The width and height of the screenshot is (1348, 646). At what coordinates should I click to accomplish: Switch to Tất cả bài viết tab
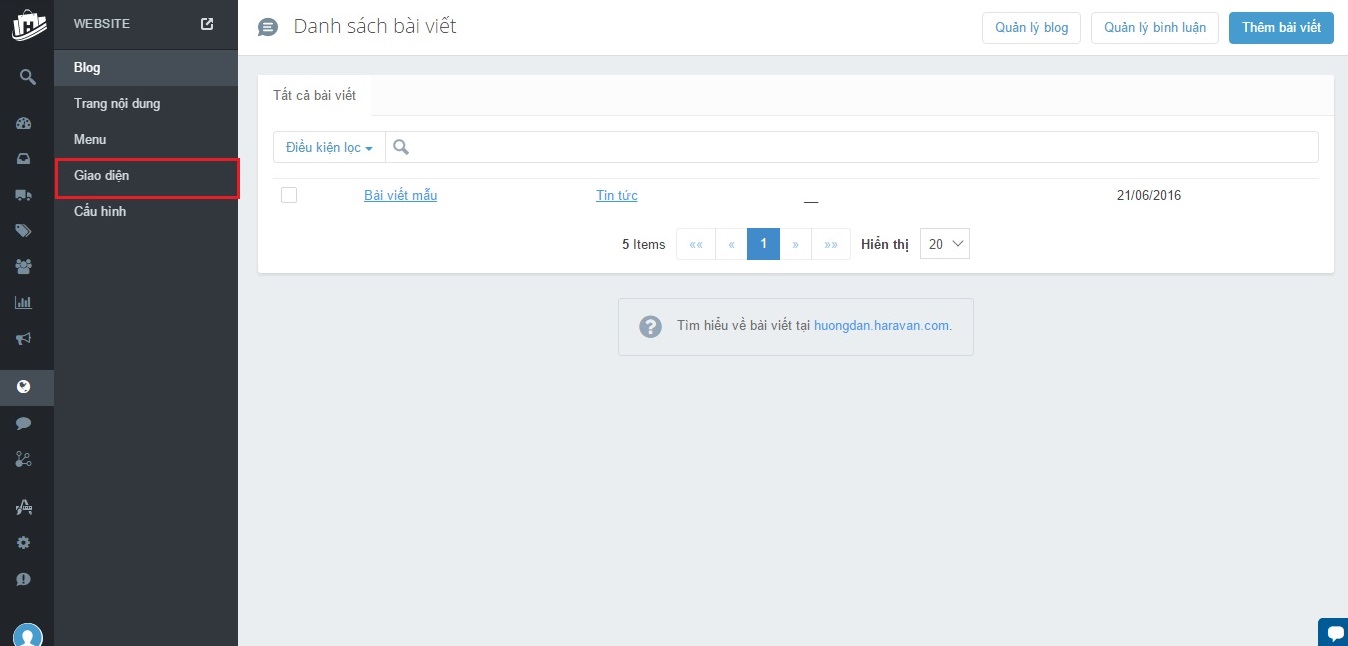click(314, 96)
